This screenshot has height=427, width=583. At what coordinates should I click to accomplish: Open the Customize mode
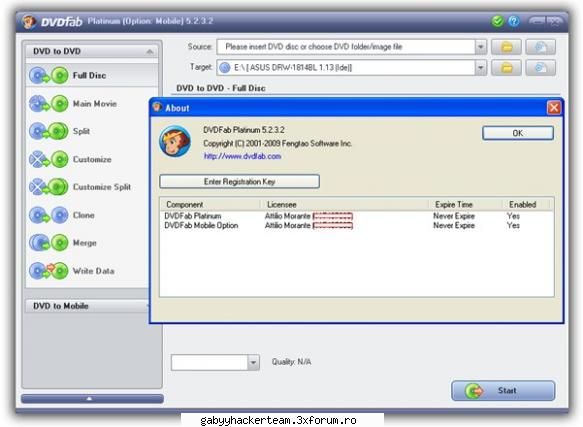92,159
